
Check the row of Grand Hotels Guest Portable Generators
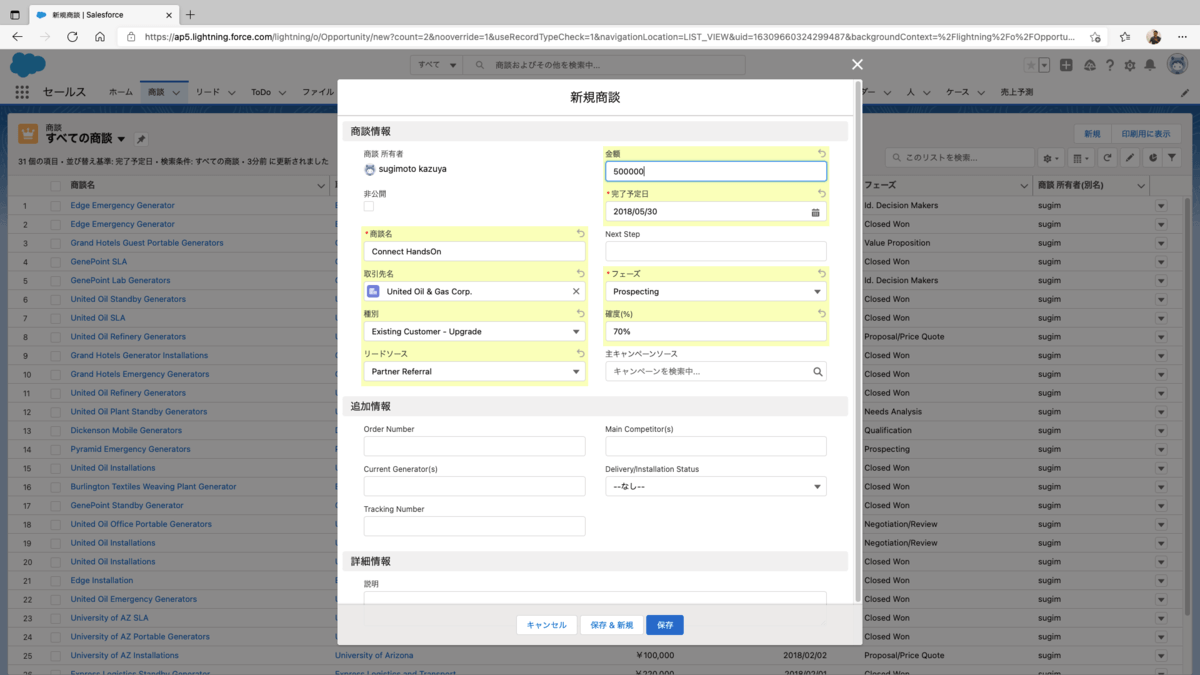pos(56,243)
